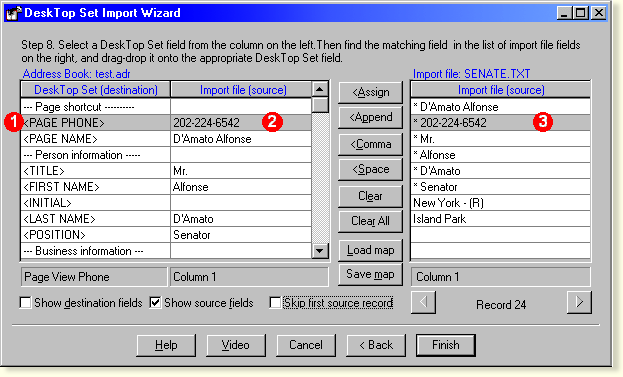Click mapped D'Amato Alfonse cell in left table
Screen dimensions: 623x377
coord(241,139)
